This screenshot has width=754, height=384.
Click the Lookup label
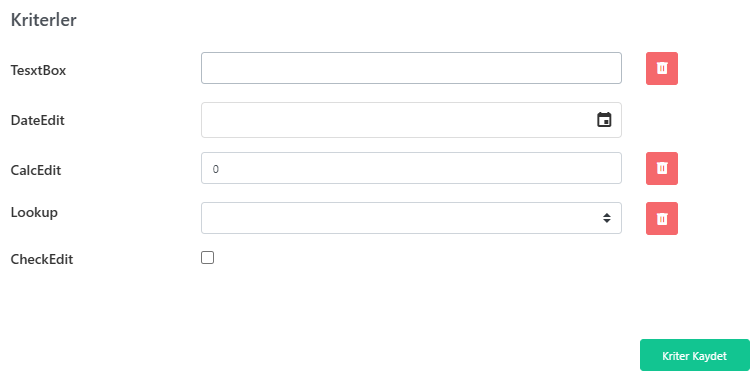click(x=34, y=212)
